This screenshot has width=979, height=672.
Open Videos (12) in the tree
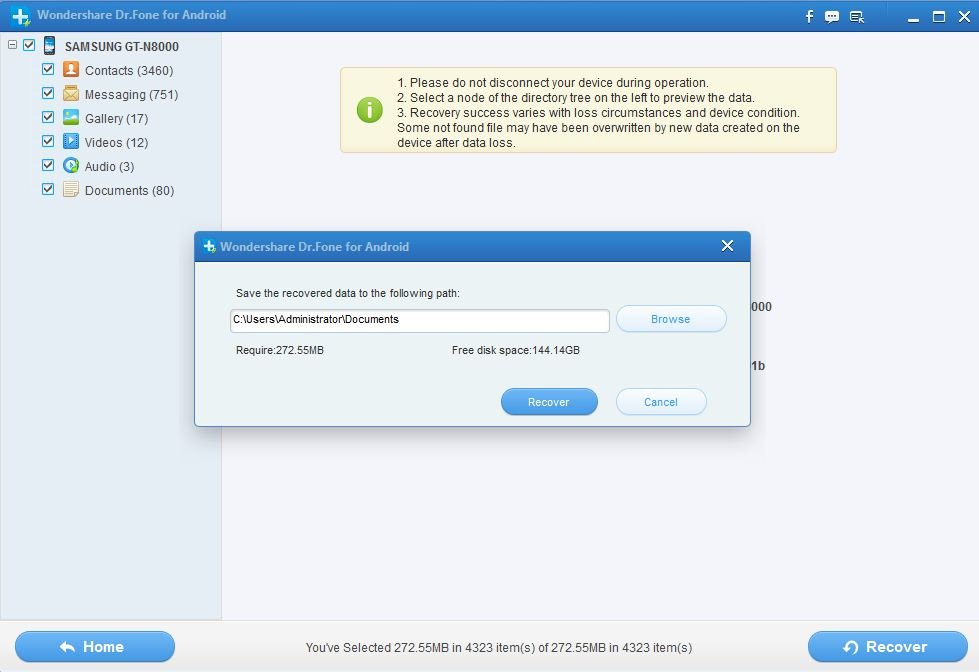point(116,142)
